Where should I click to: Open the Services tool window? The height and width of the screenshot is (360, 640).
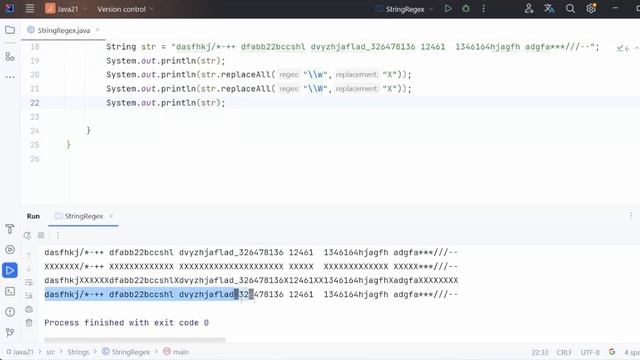coord(10,249)
